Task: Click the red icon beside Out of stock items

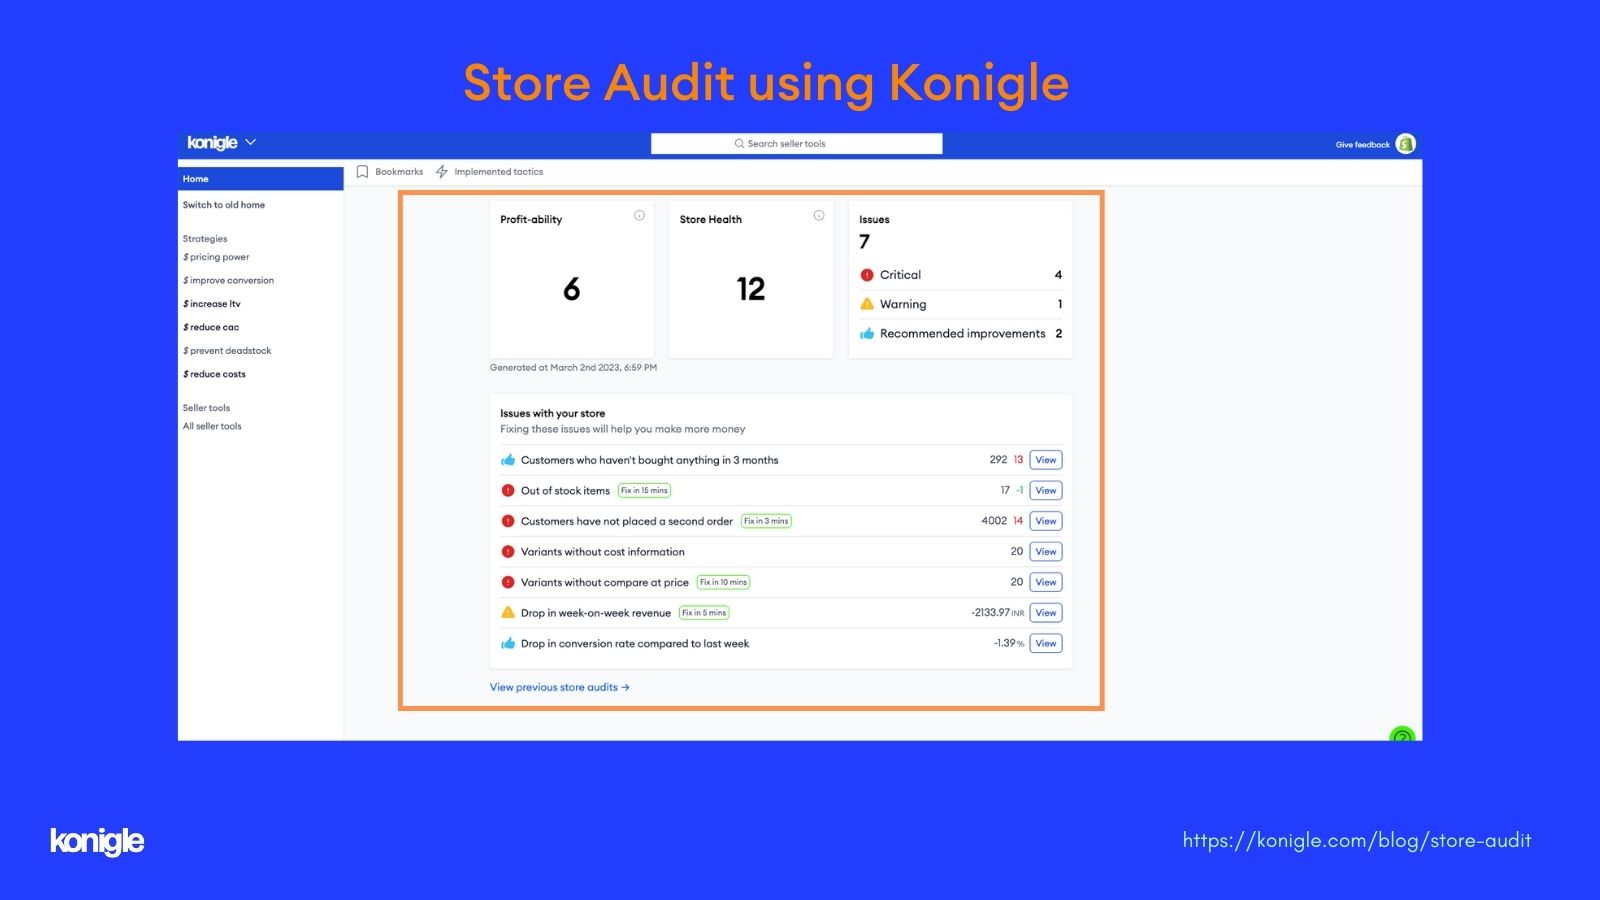Action: 508,491
